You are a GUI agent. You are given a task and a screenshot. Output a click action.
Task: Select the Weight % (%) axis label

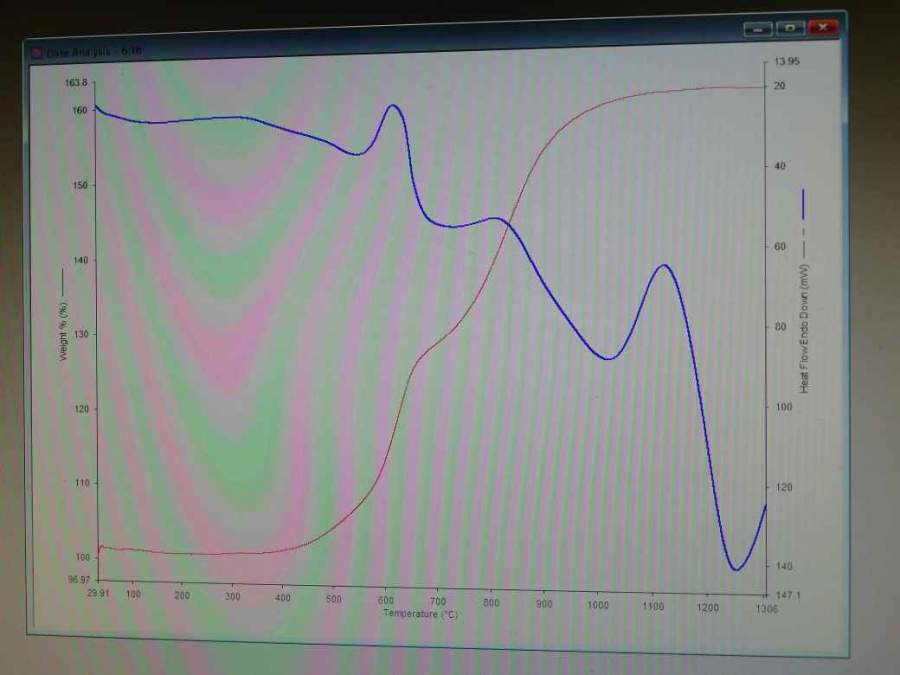(63, 332)
